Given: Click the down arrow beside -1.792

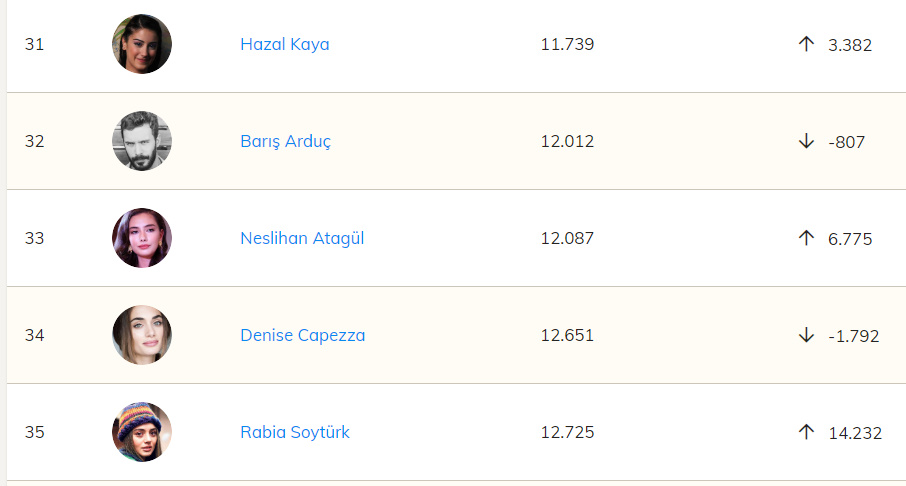Looking at the screenshot, I should pyautogui.click(x=806, y=335).
